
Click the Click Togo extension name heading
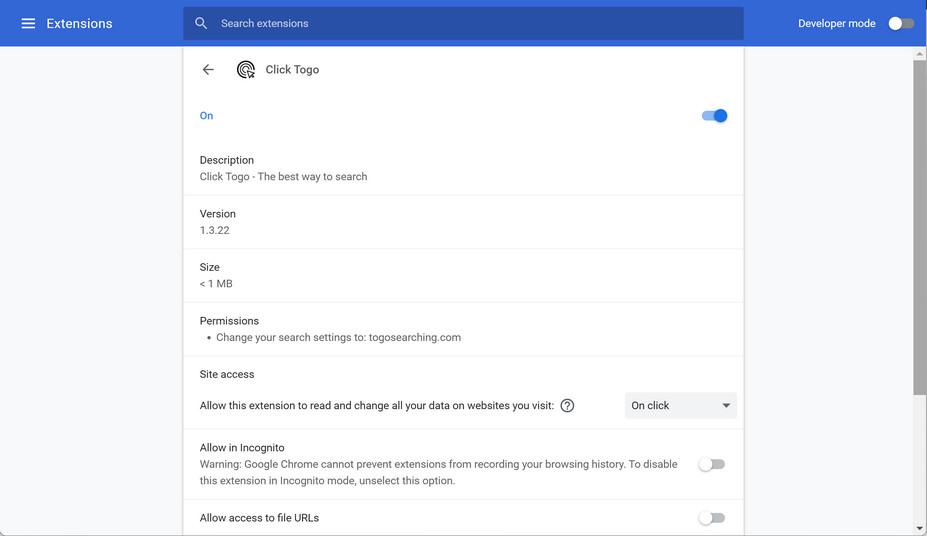pyautogui.click(x=292, y=70)
